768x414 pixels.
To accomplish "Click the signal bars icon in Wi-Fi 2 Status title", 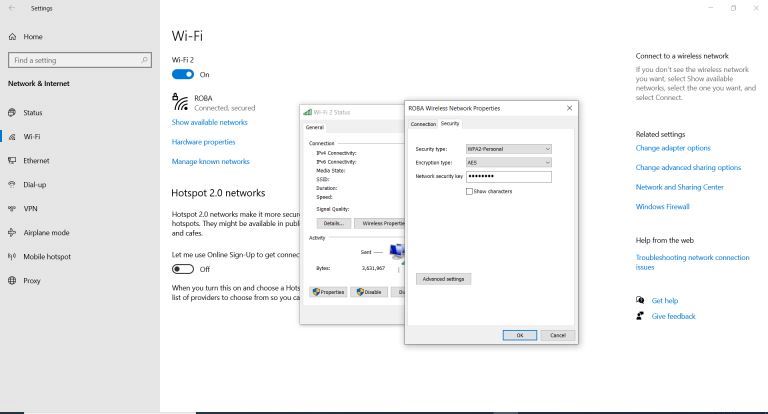I will tap(308, 112).
